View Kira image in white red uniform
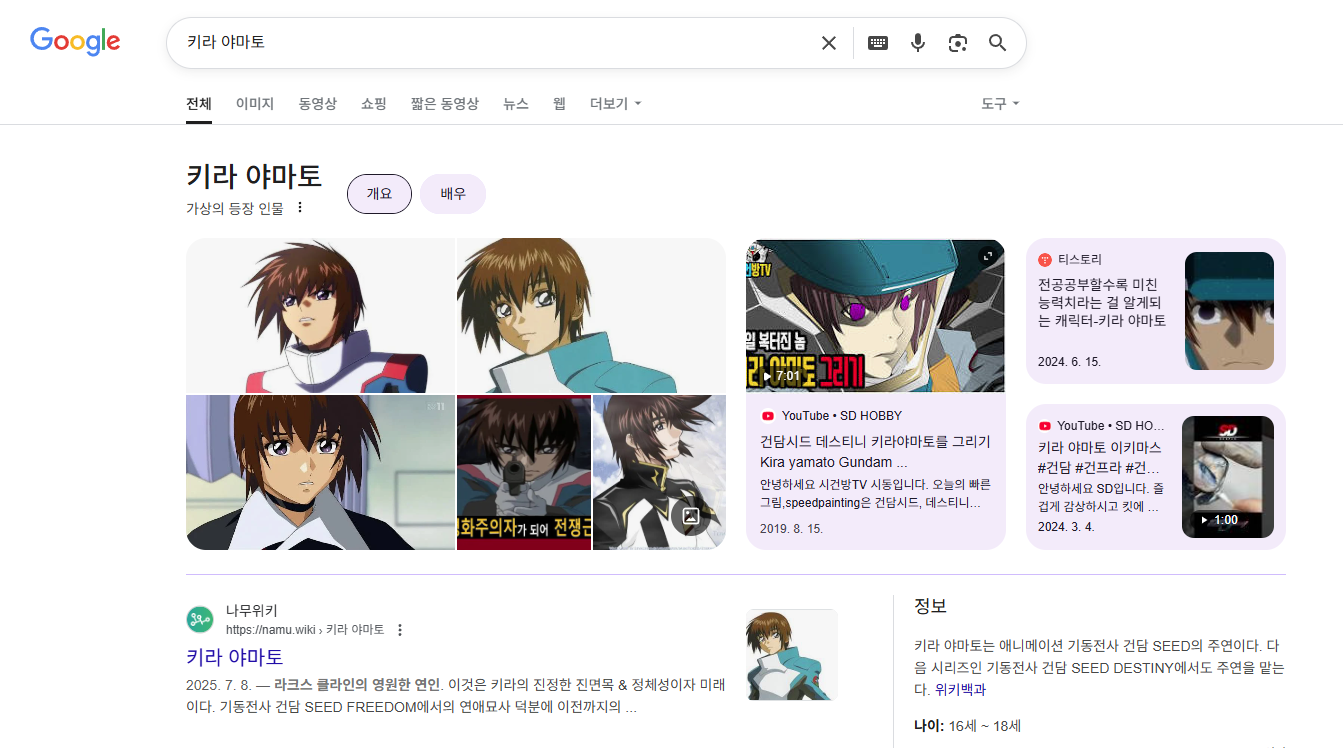 [320, 316]
